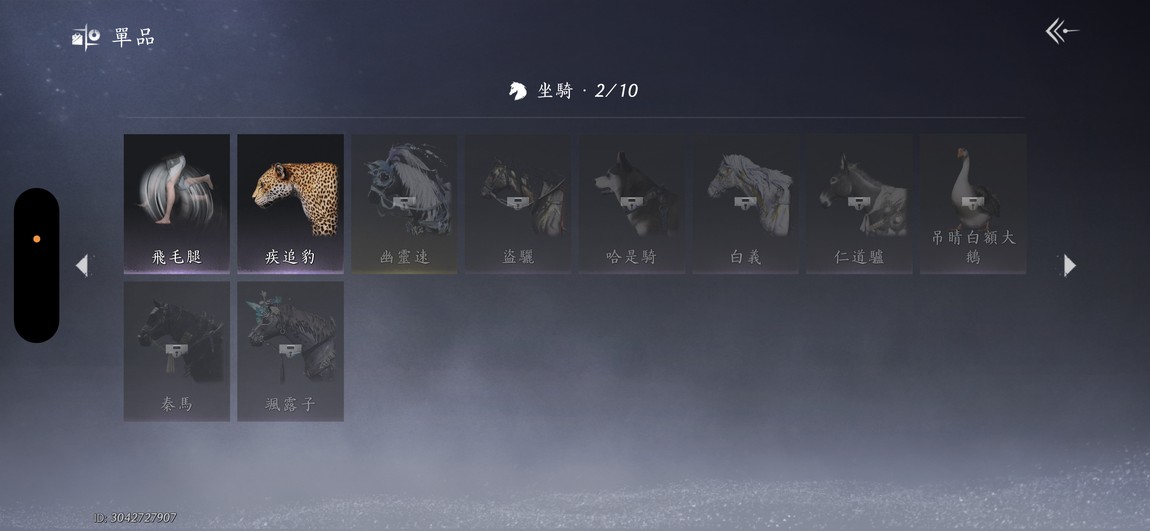Click the 坐騎 2/10 category title

(574, 91)
